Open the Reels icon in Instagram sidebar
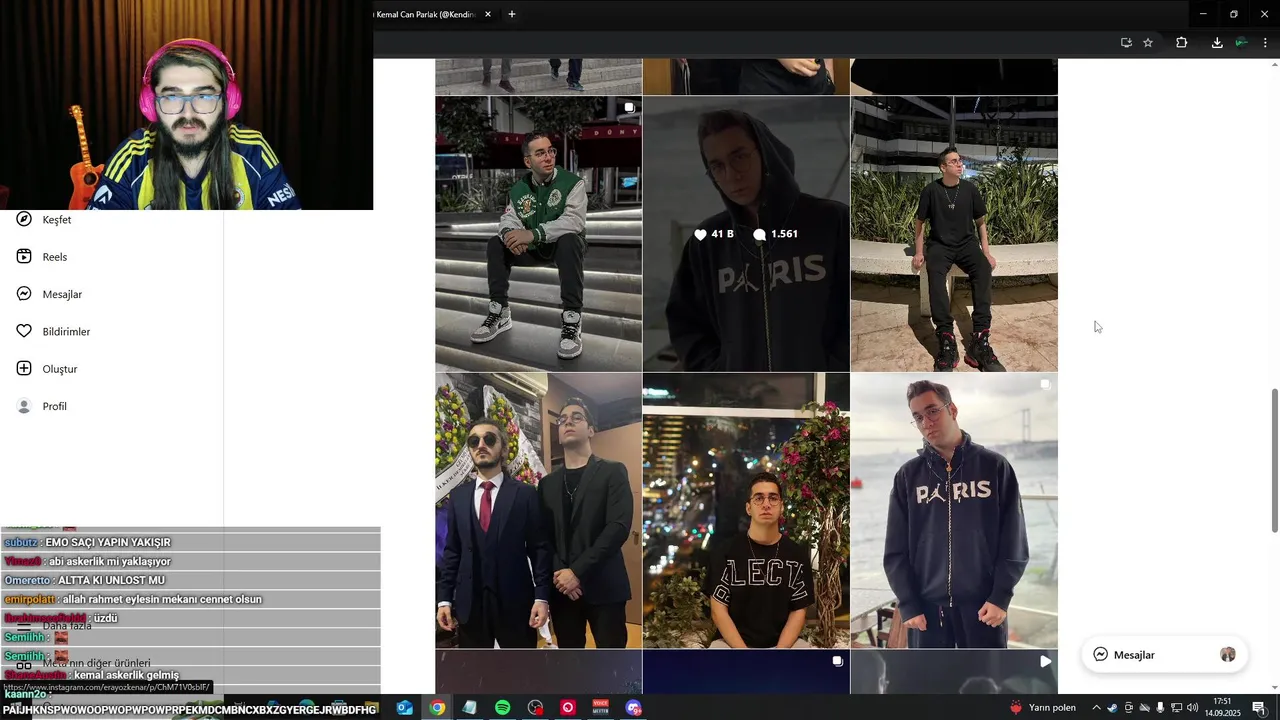This screenshot has width=1280, height=720. click(x=24, y=257)
